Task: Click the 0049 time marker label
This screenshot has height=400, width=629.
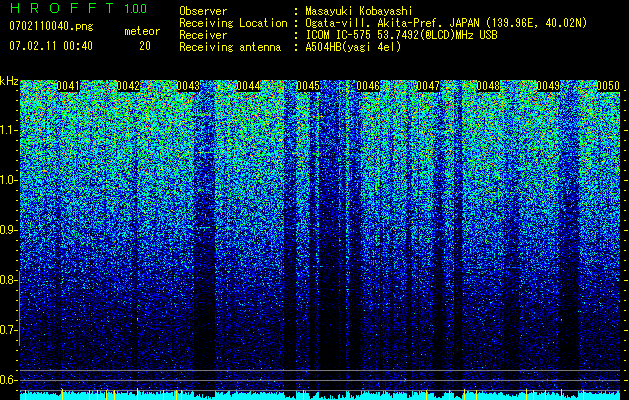Action: pyautogui.click(x=548, y=86)
